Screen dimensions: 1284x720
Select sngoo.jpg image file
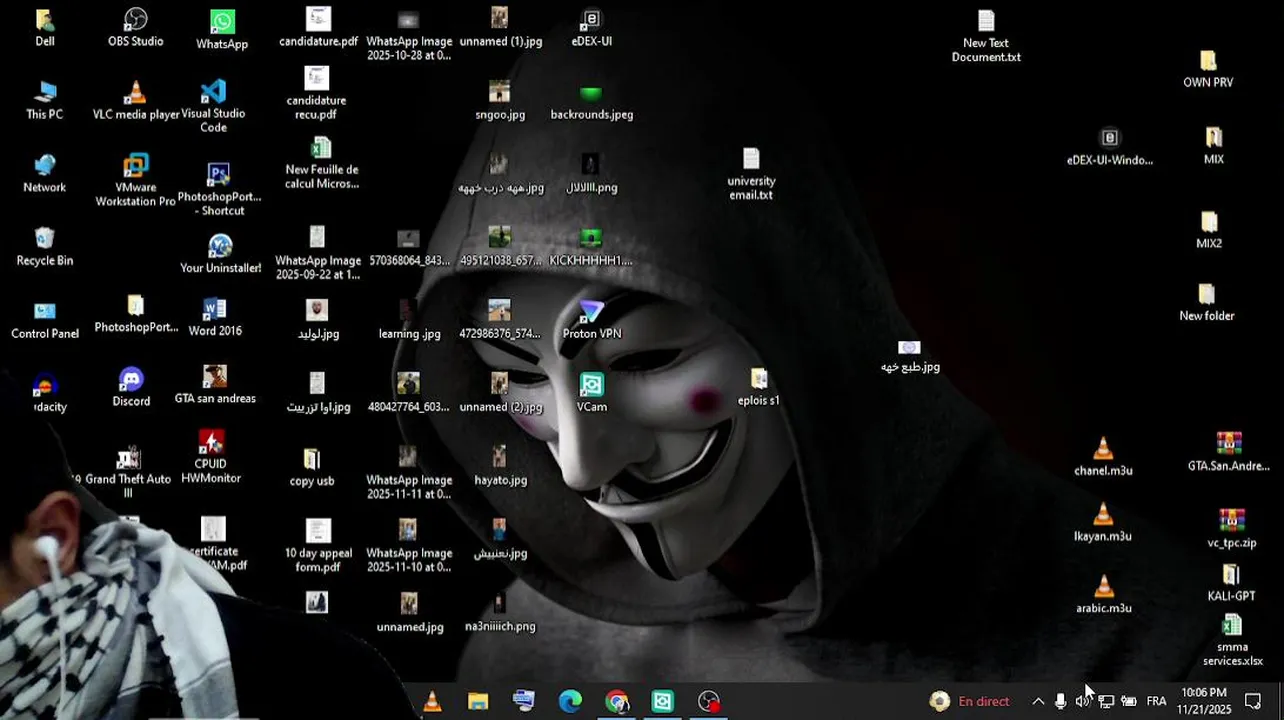pos(500,101)
